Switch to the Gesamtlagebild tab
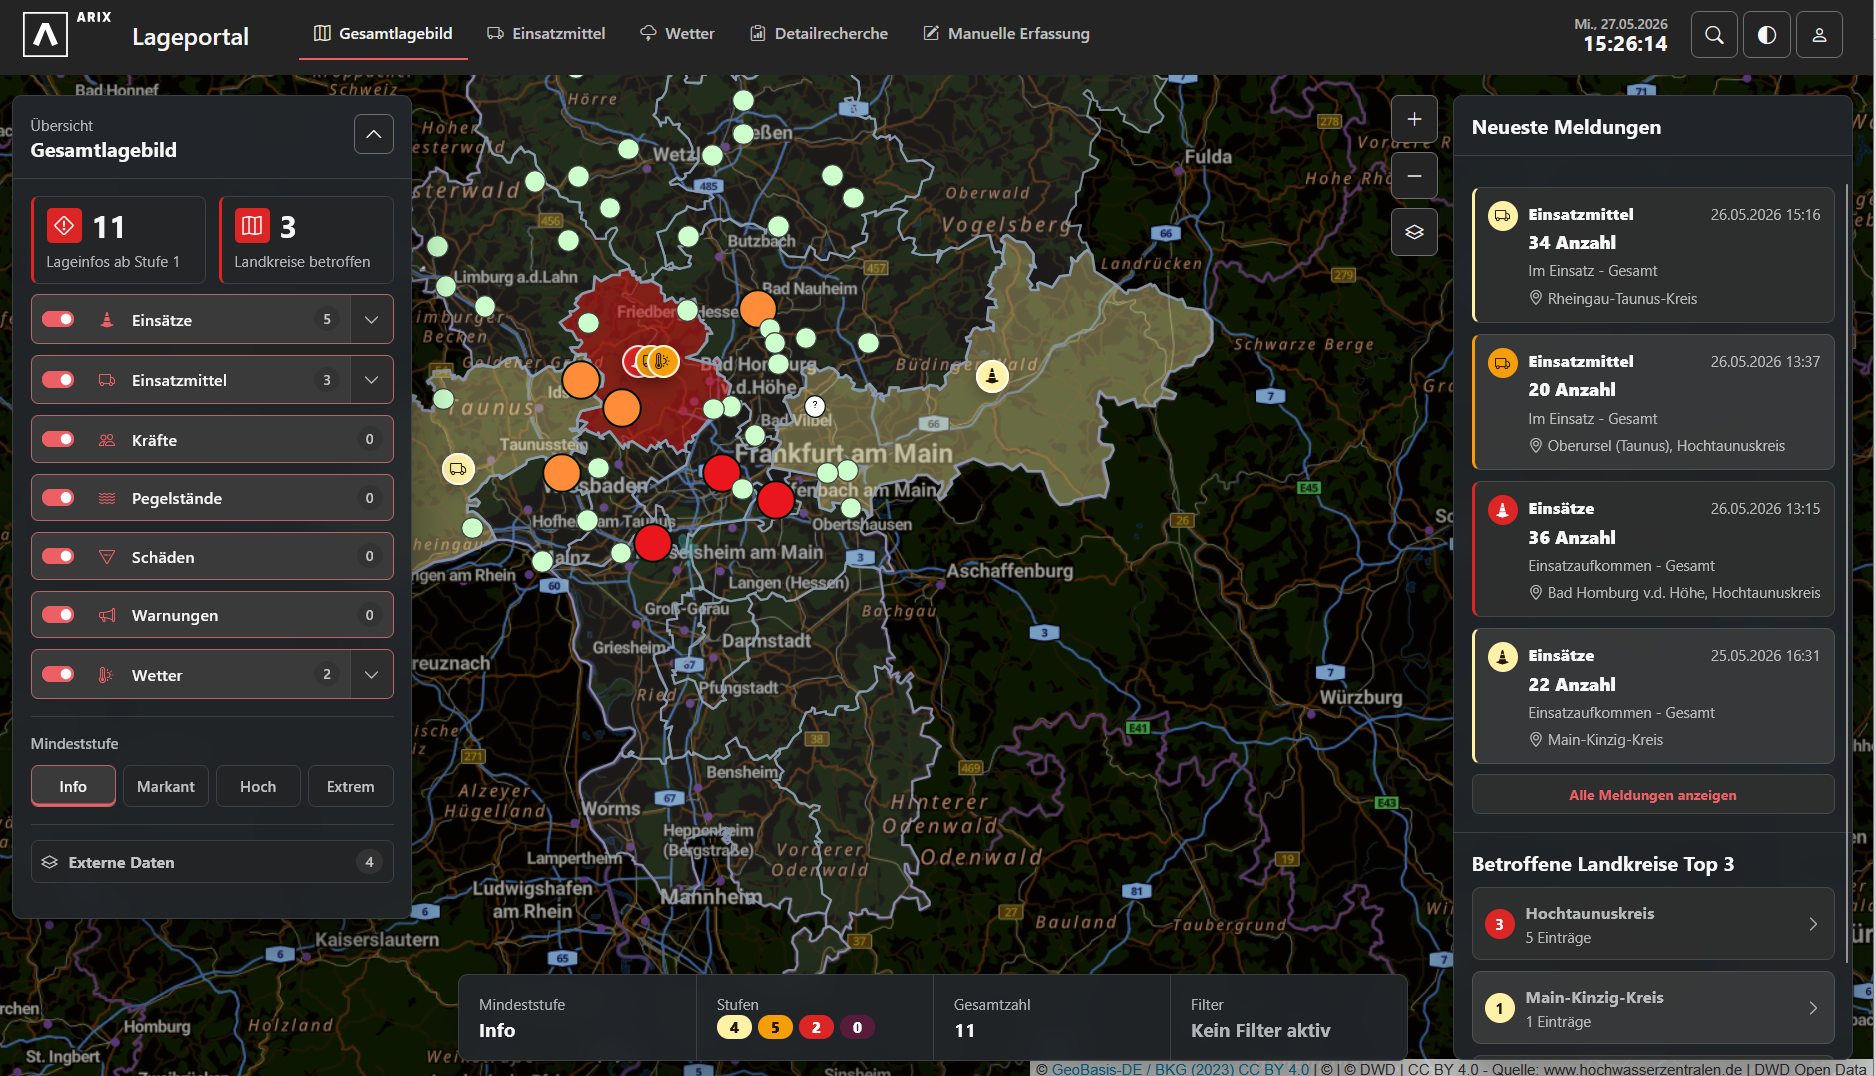 click(383, 34)
